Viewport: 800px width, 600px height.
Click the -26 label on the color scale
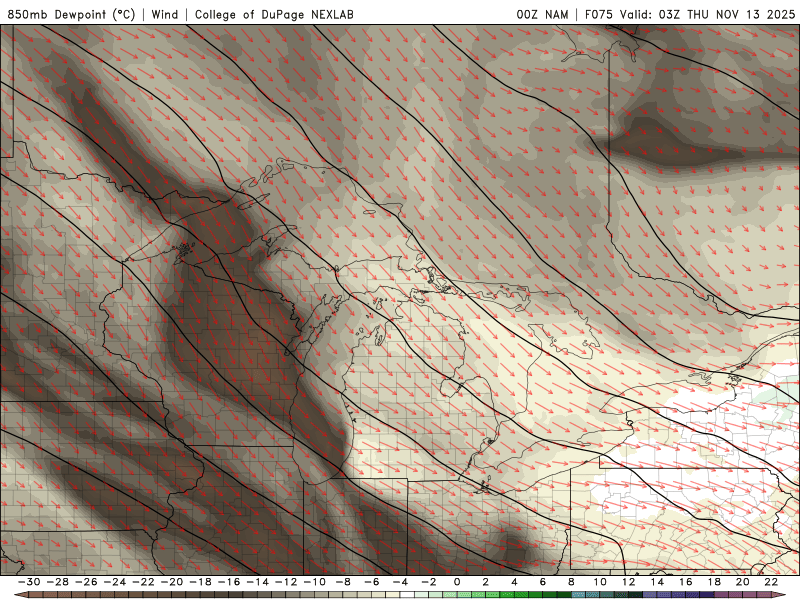coord(86,582)
